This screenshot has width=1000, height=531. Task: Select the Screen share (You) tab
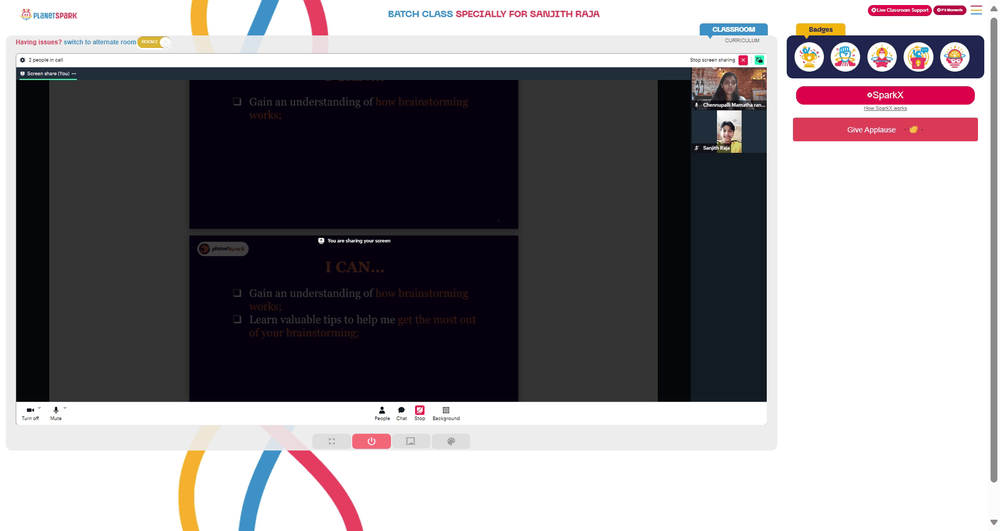pos(48,73)
